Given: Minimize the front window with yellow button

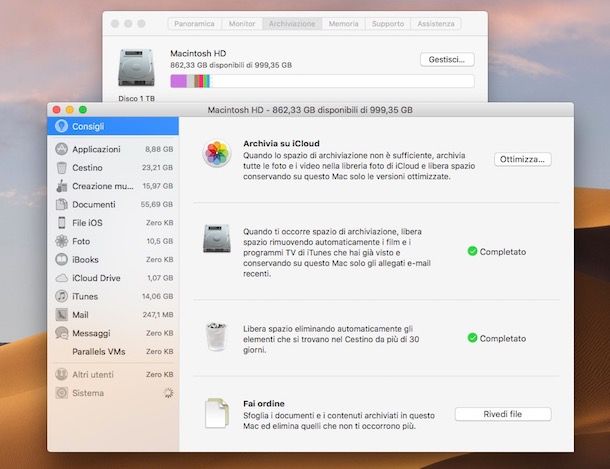Looking at the screenshot, I should [x=70, y=110].
